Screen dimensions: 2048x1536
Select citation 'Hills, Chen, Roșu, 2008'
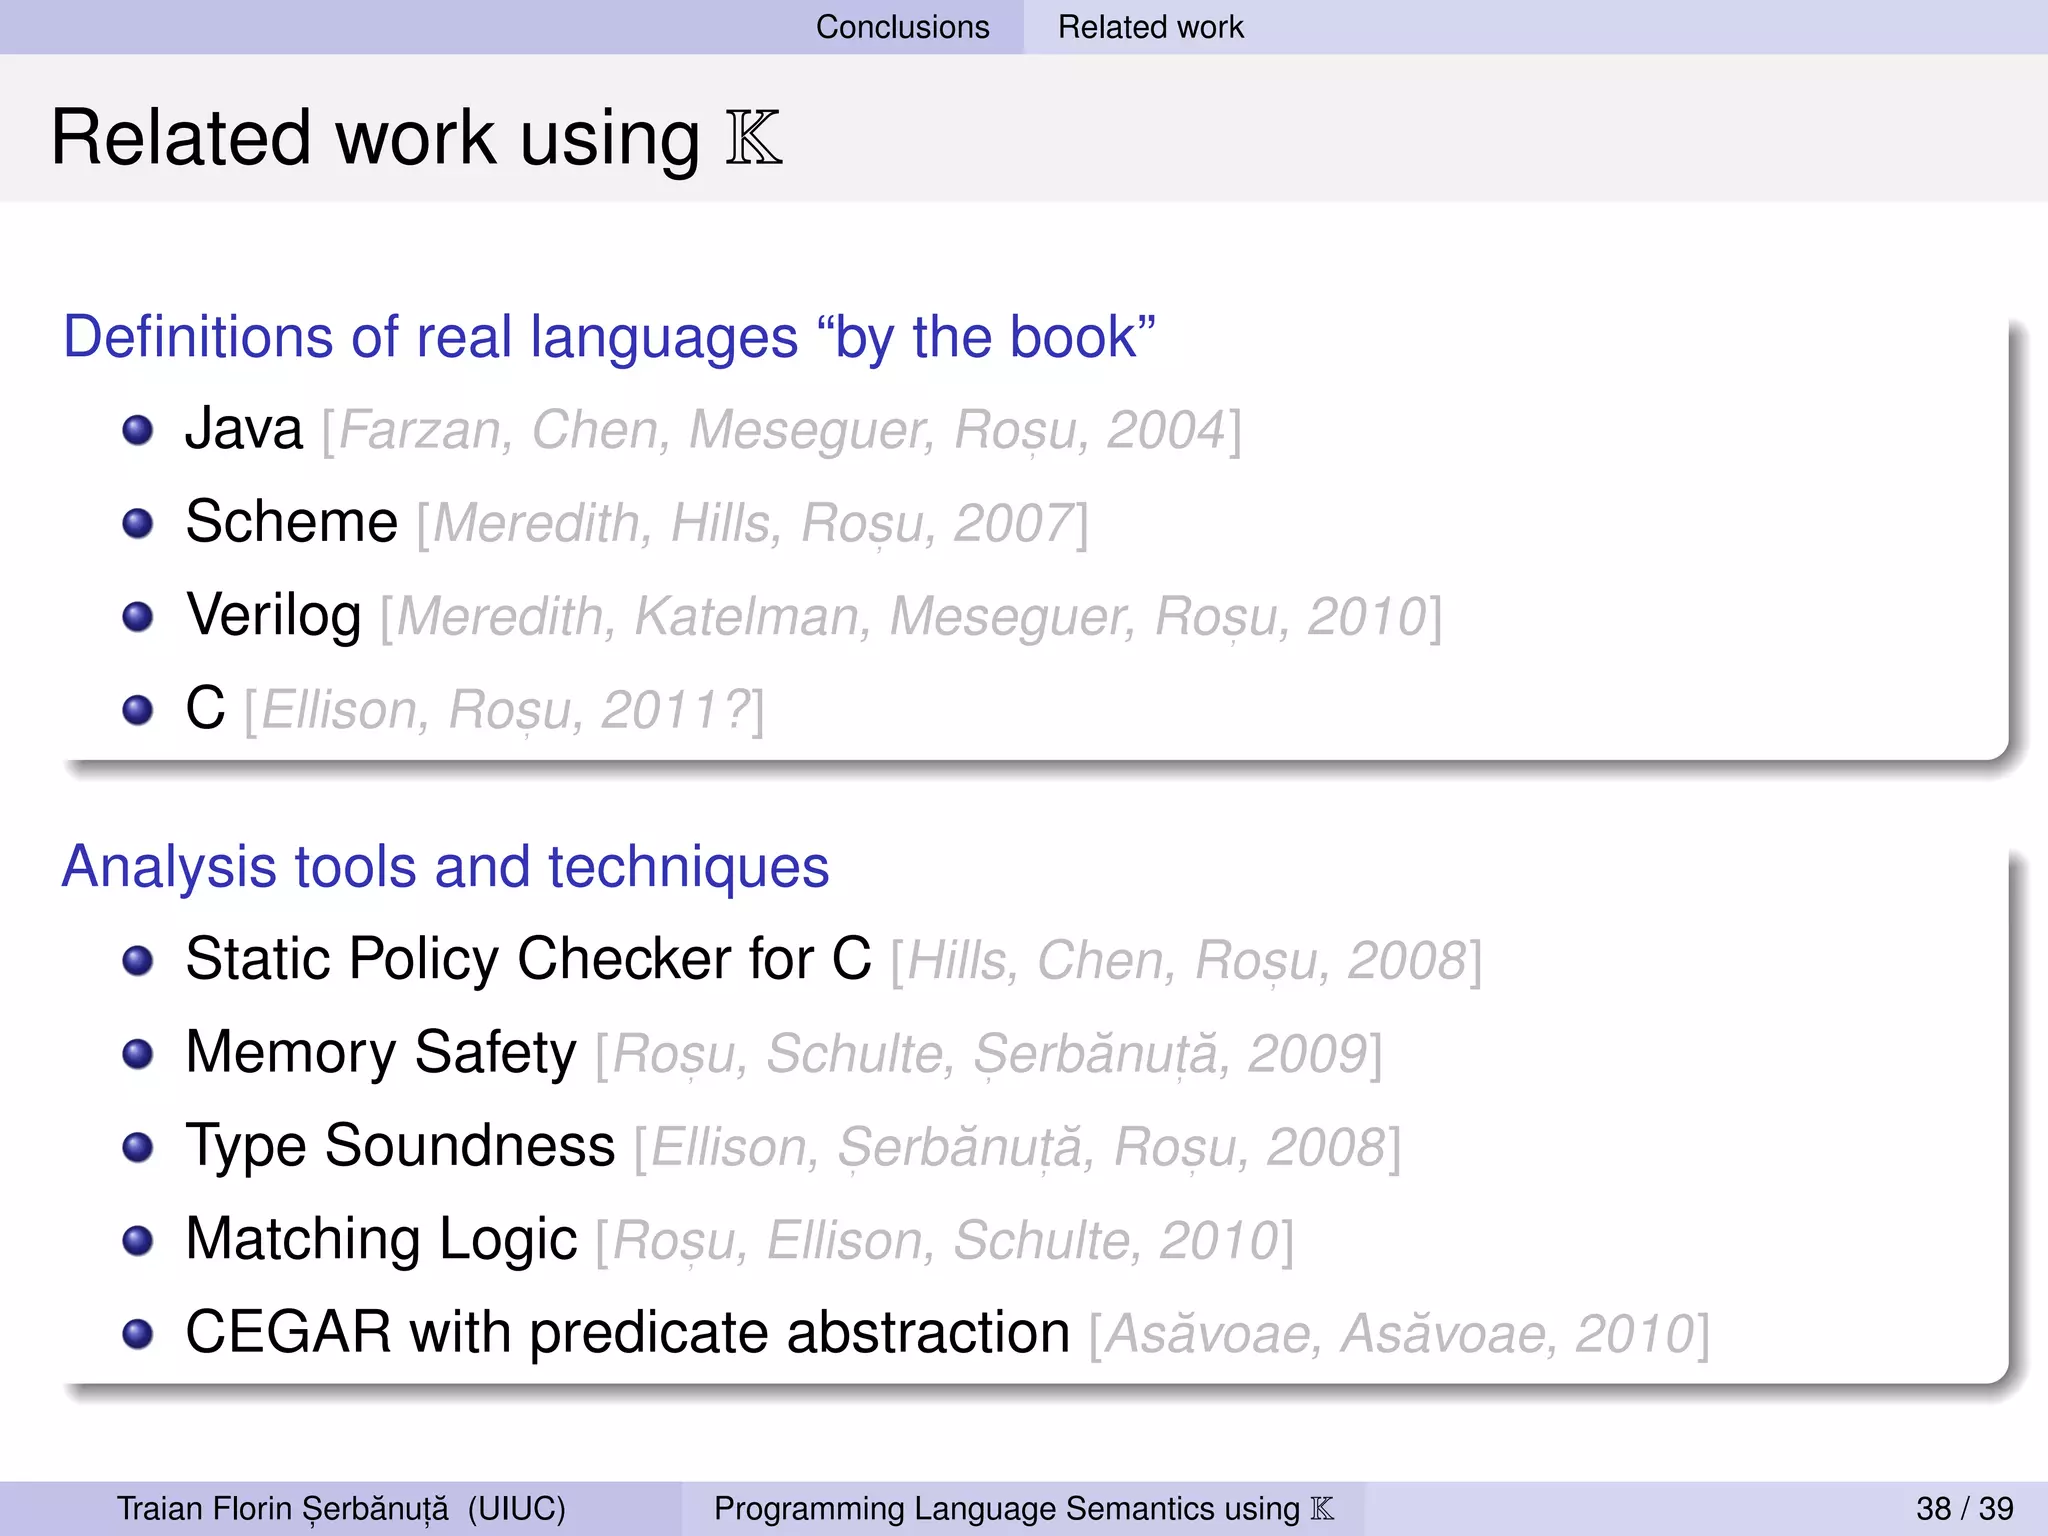1186,961
